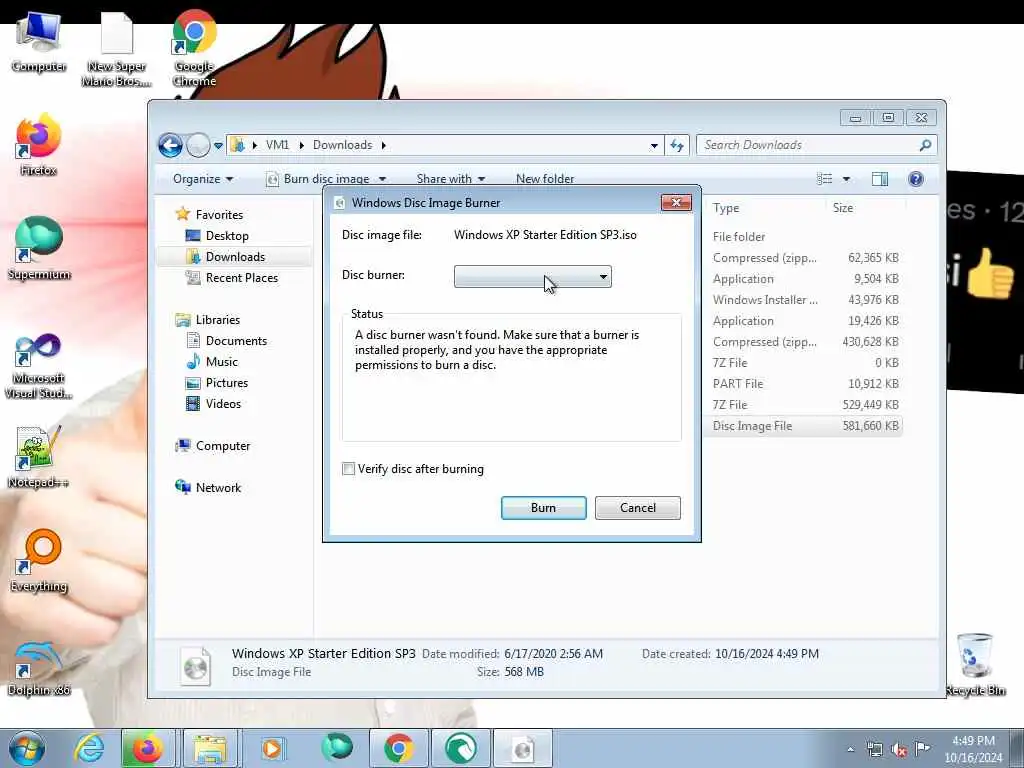Open Pictures library
The image size is (1024, 768).
click(x=227, y=383)
